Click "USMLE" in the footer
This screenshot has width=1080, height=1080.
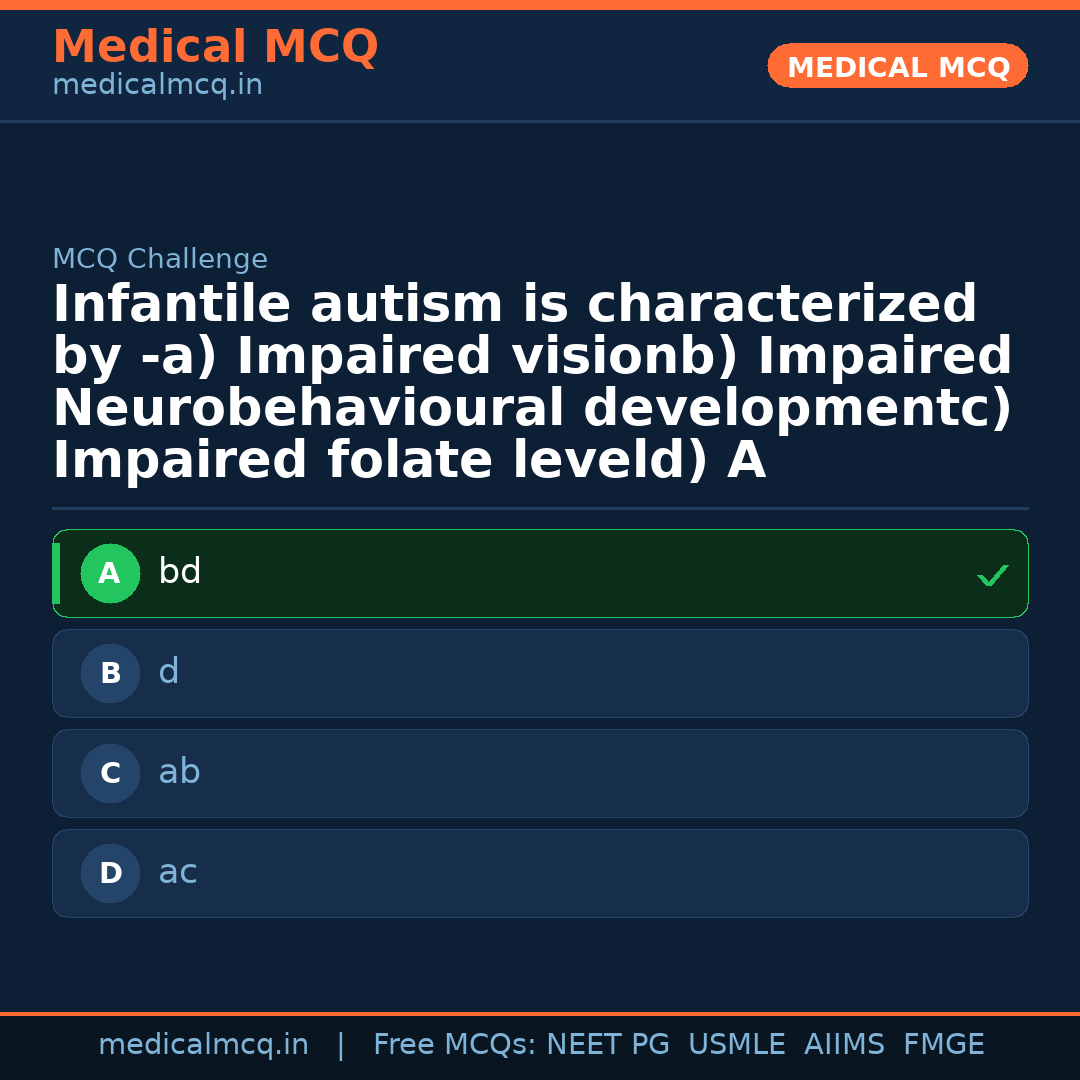[736, 1045]
